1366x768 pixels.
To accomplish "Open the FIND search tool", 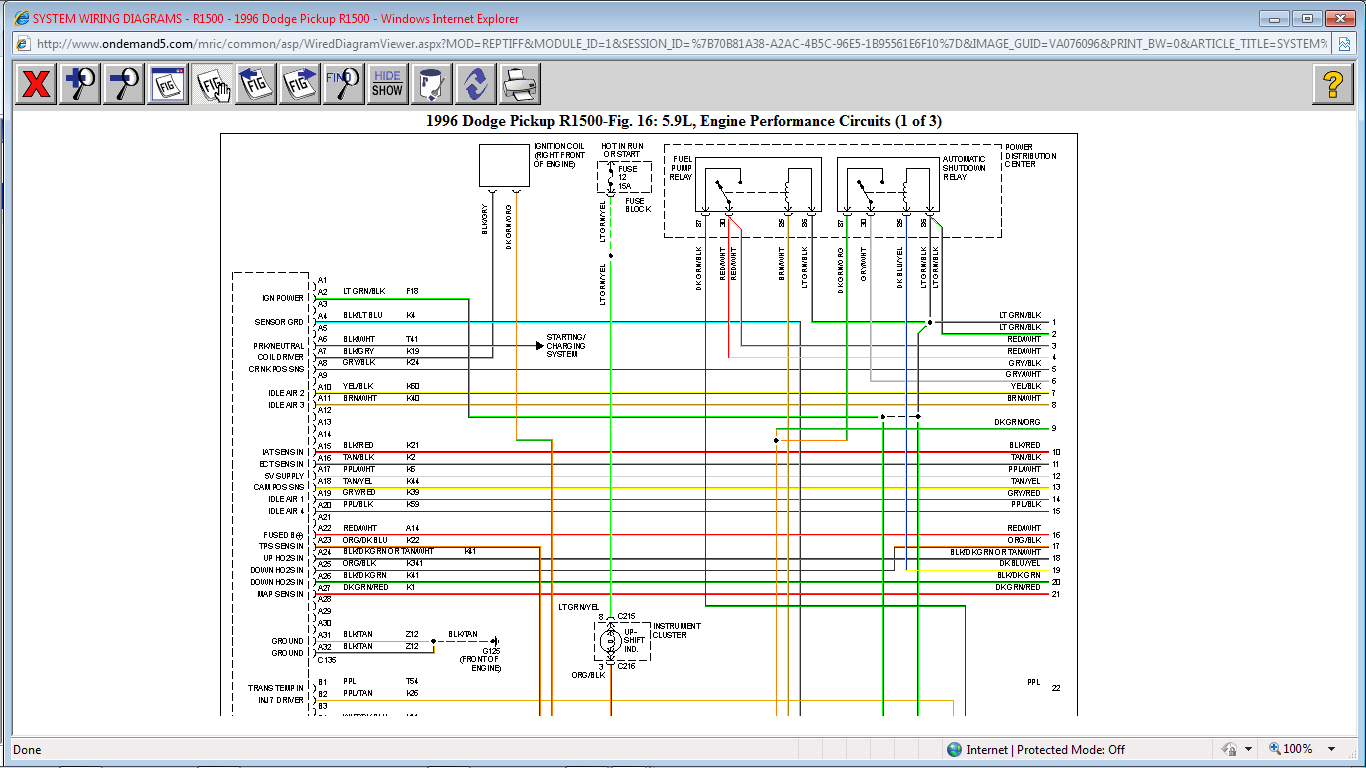I will 344,84.
